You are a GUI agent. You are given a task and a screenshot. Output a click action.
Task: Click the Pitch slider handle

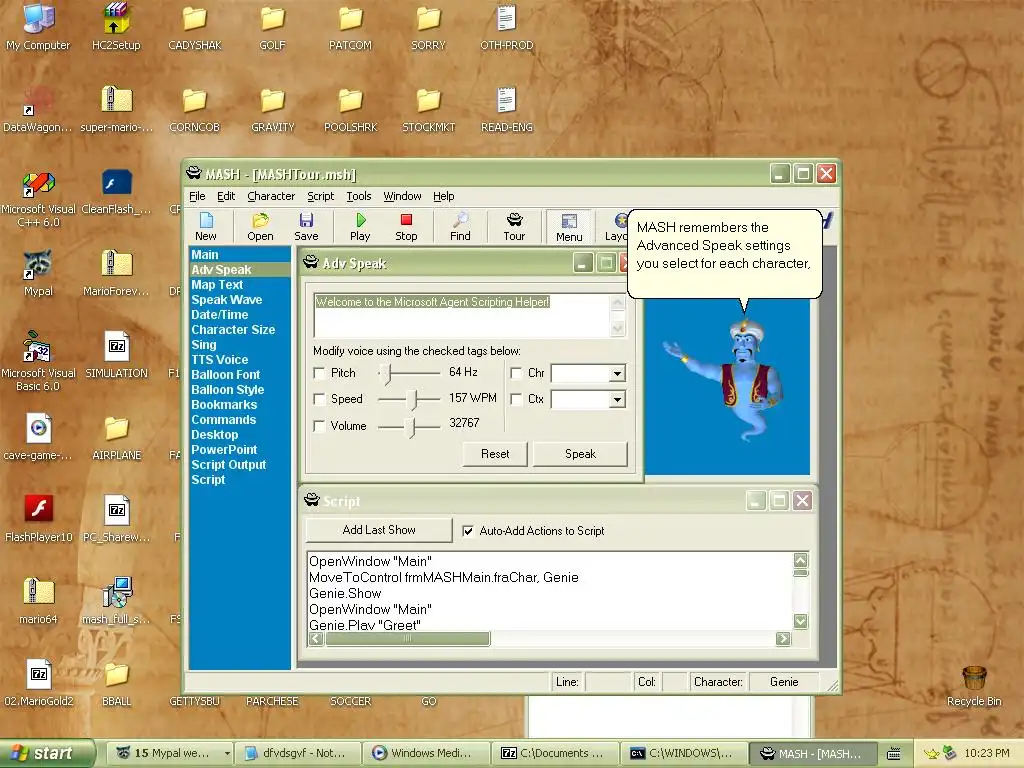point(385,374)
